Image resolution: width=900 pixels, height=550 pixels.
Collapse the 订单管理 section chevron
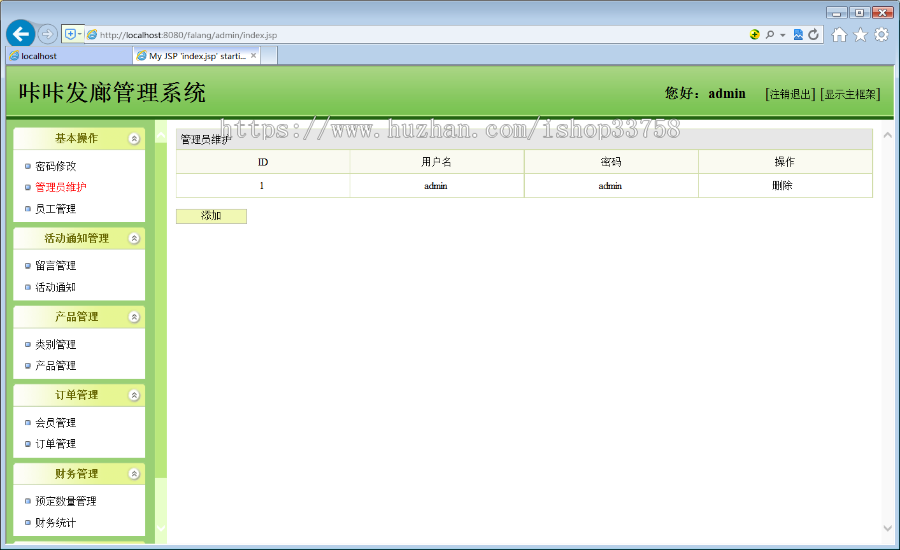coord(134,395)
